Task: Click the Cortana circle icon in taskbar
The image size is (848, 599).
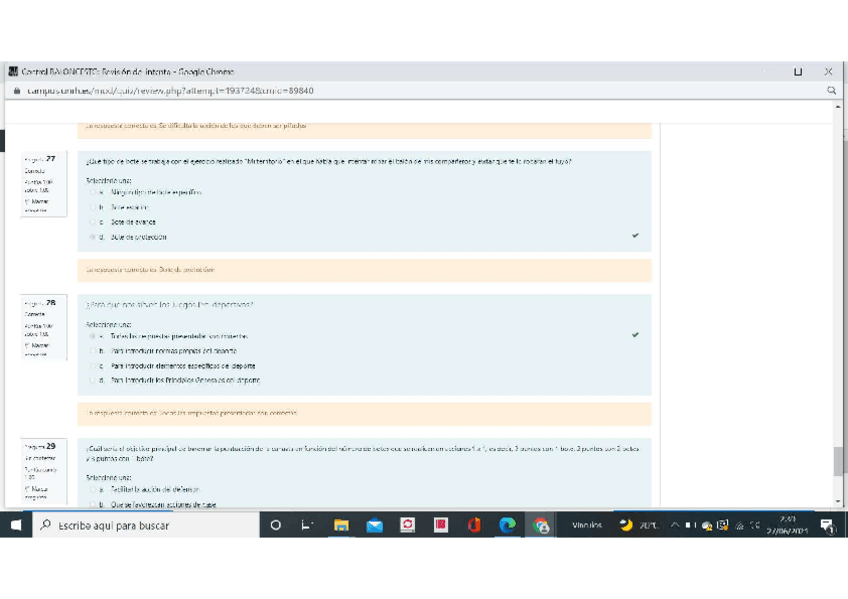Action: (276, 525)
